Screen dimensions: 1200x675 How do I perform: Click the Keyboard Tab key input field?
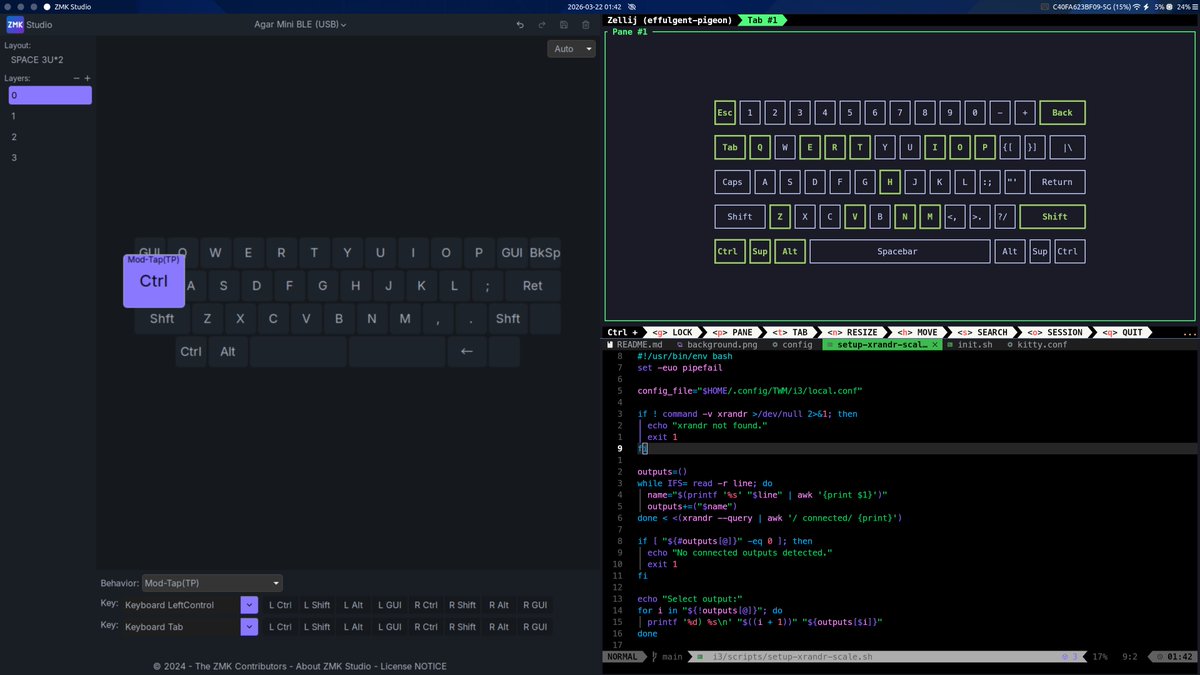181,627
